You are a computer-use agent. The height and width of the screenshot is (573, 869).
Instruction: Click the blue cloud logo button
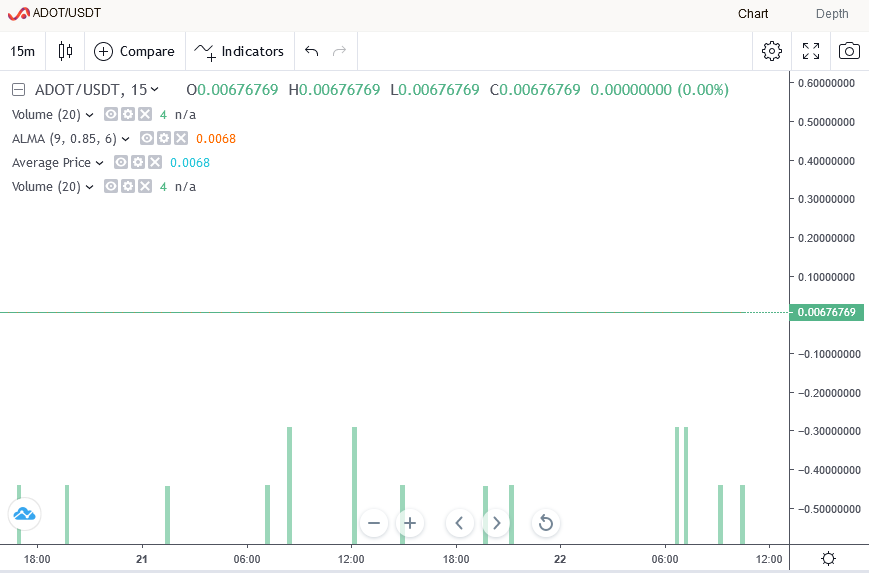24,514
